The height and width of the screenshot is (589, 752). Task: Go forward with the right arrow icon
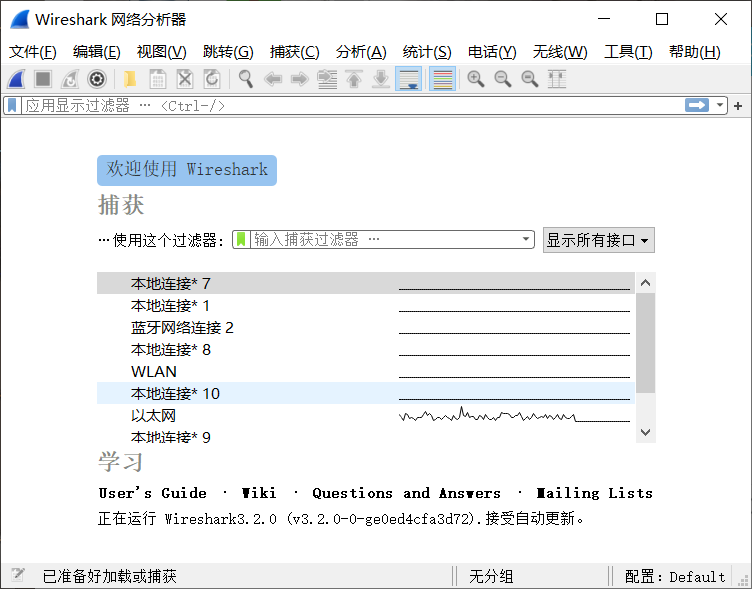point(300,79)
